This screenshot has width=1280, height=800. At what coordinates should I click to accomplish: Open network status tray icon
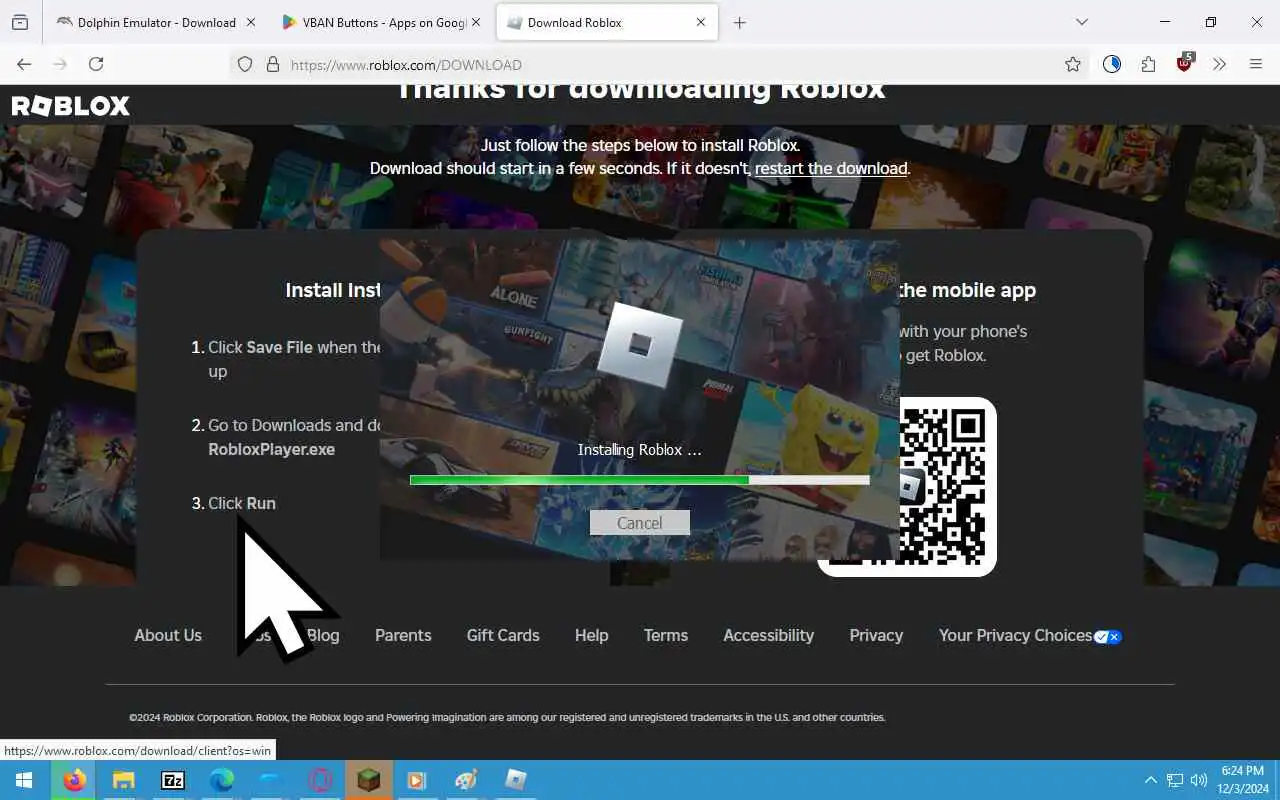coord(1175,780)
